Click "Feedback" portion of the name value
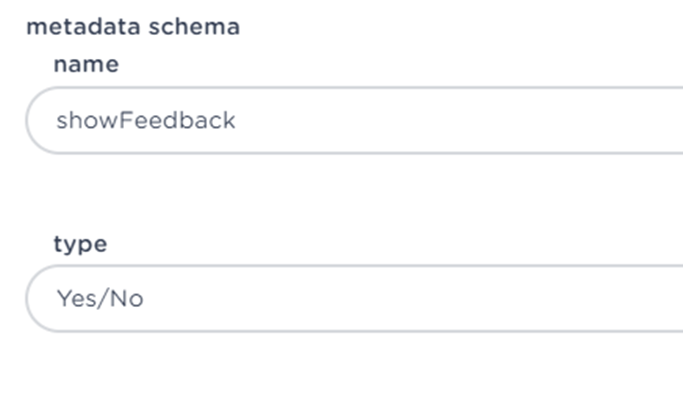 tap(177, 120)
